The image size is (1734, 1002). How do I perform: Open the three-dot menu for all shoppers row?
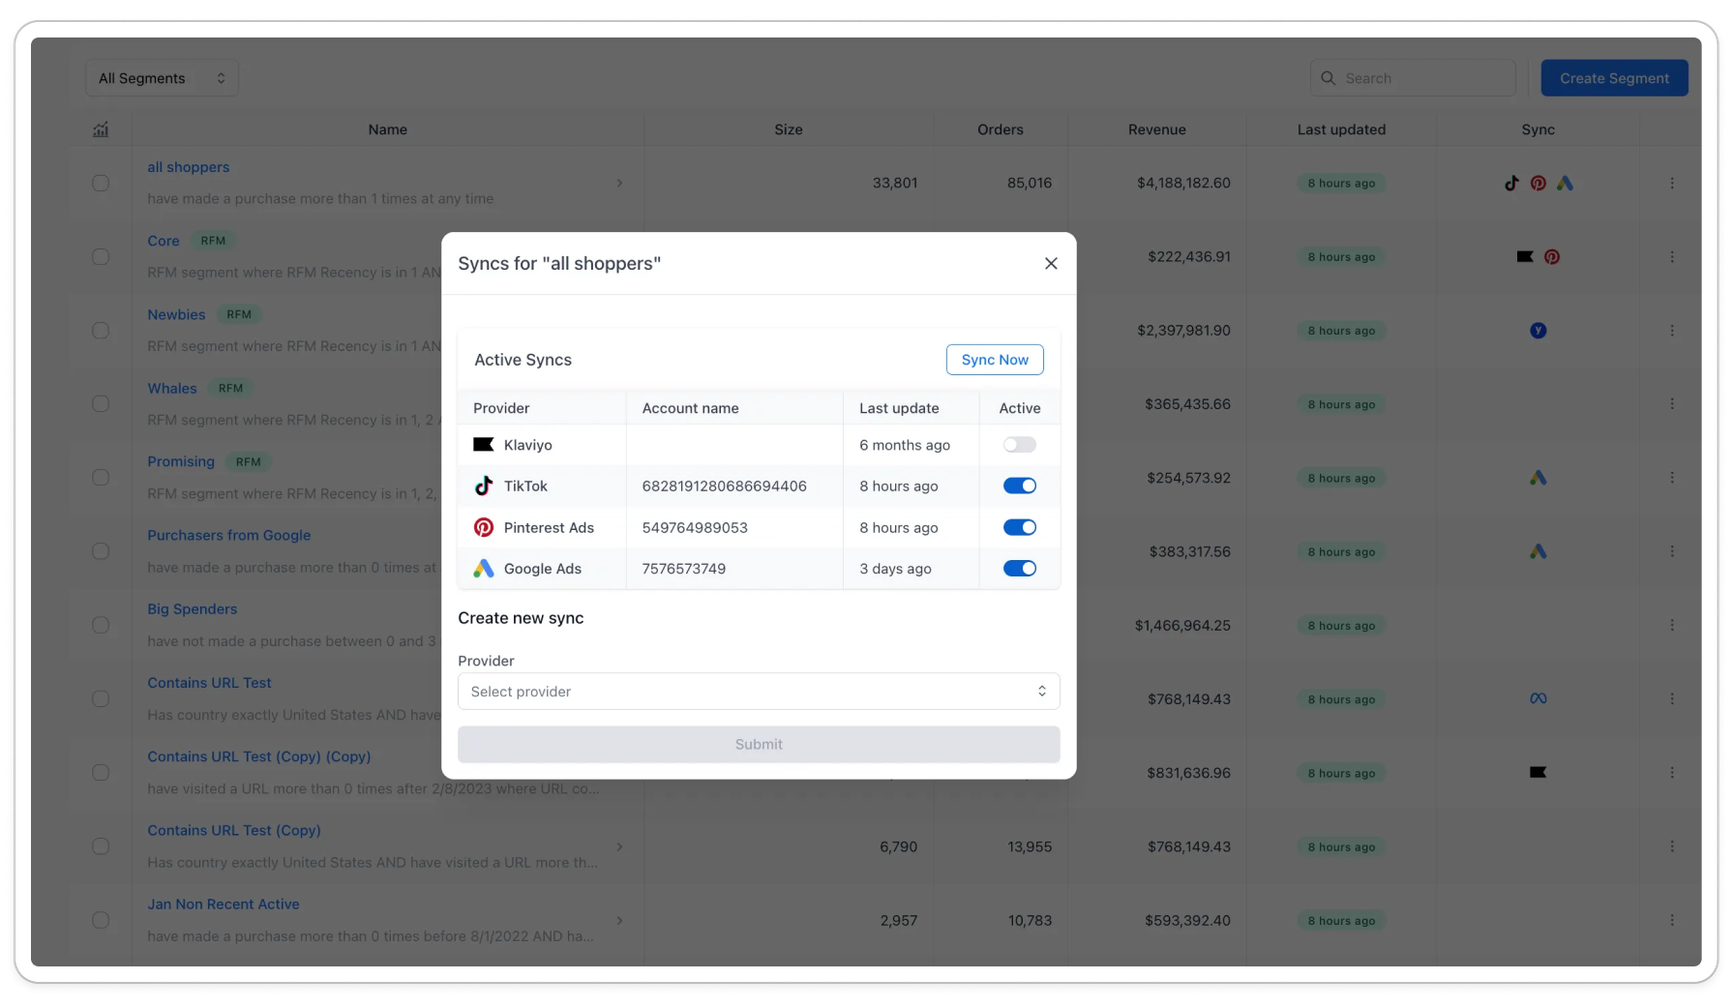(x=1671, y=183)
